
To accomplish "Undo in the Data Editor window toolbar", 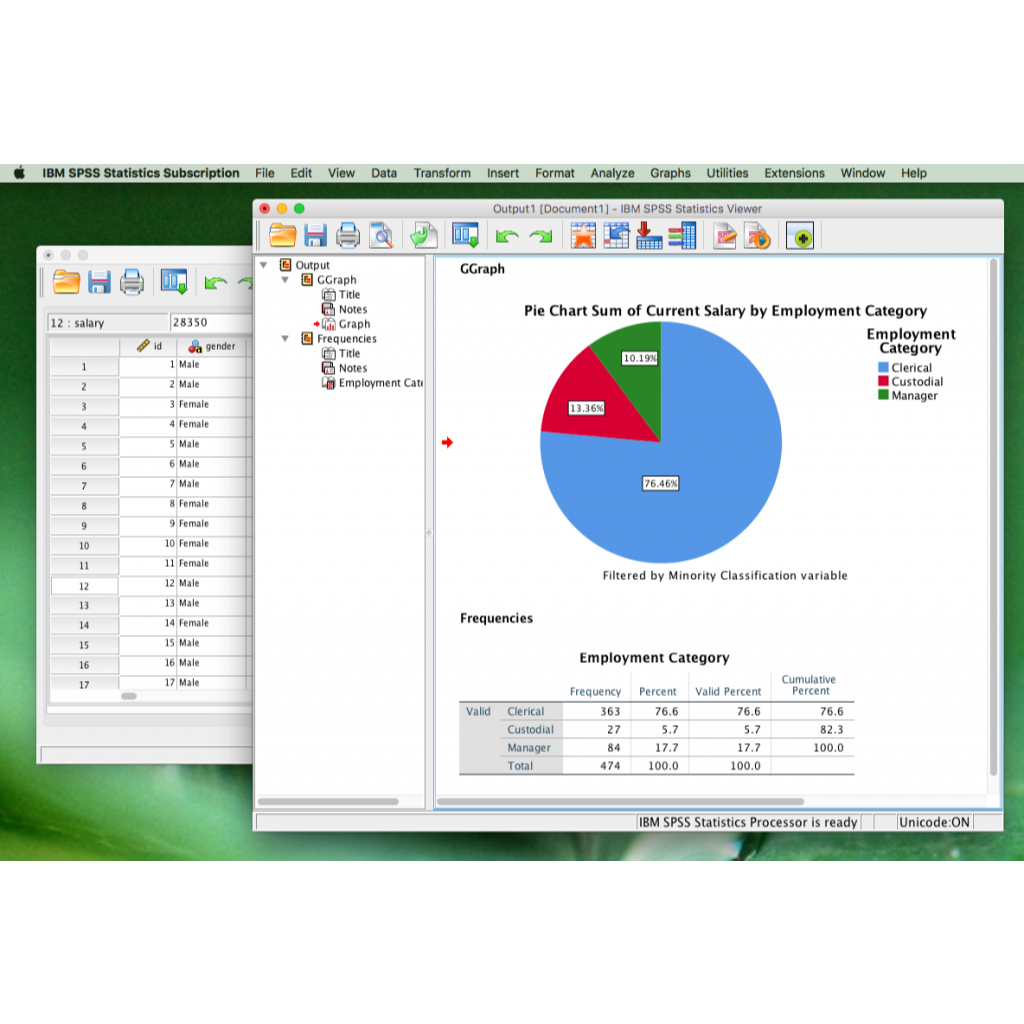I will point(216,283).
